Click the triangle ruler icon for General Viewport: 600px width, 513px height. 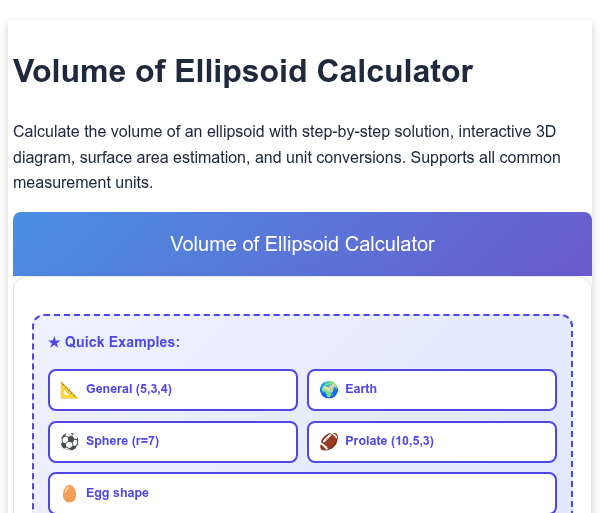[69, 390]
